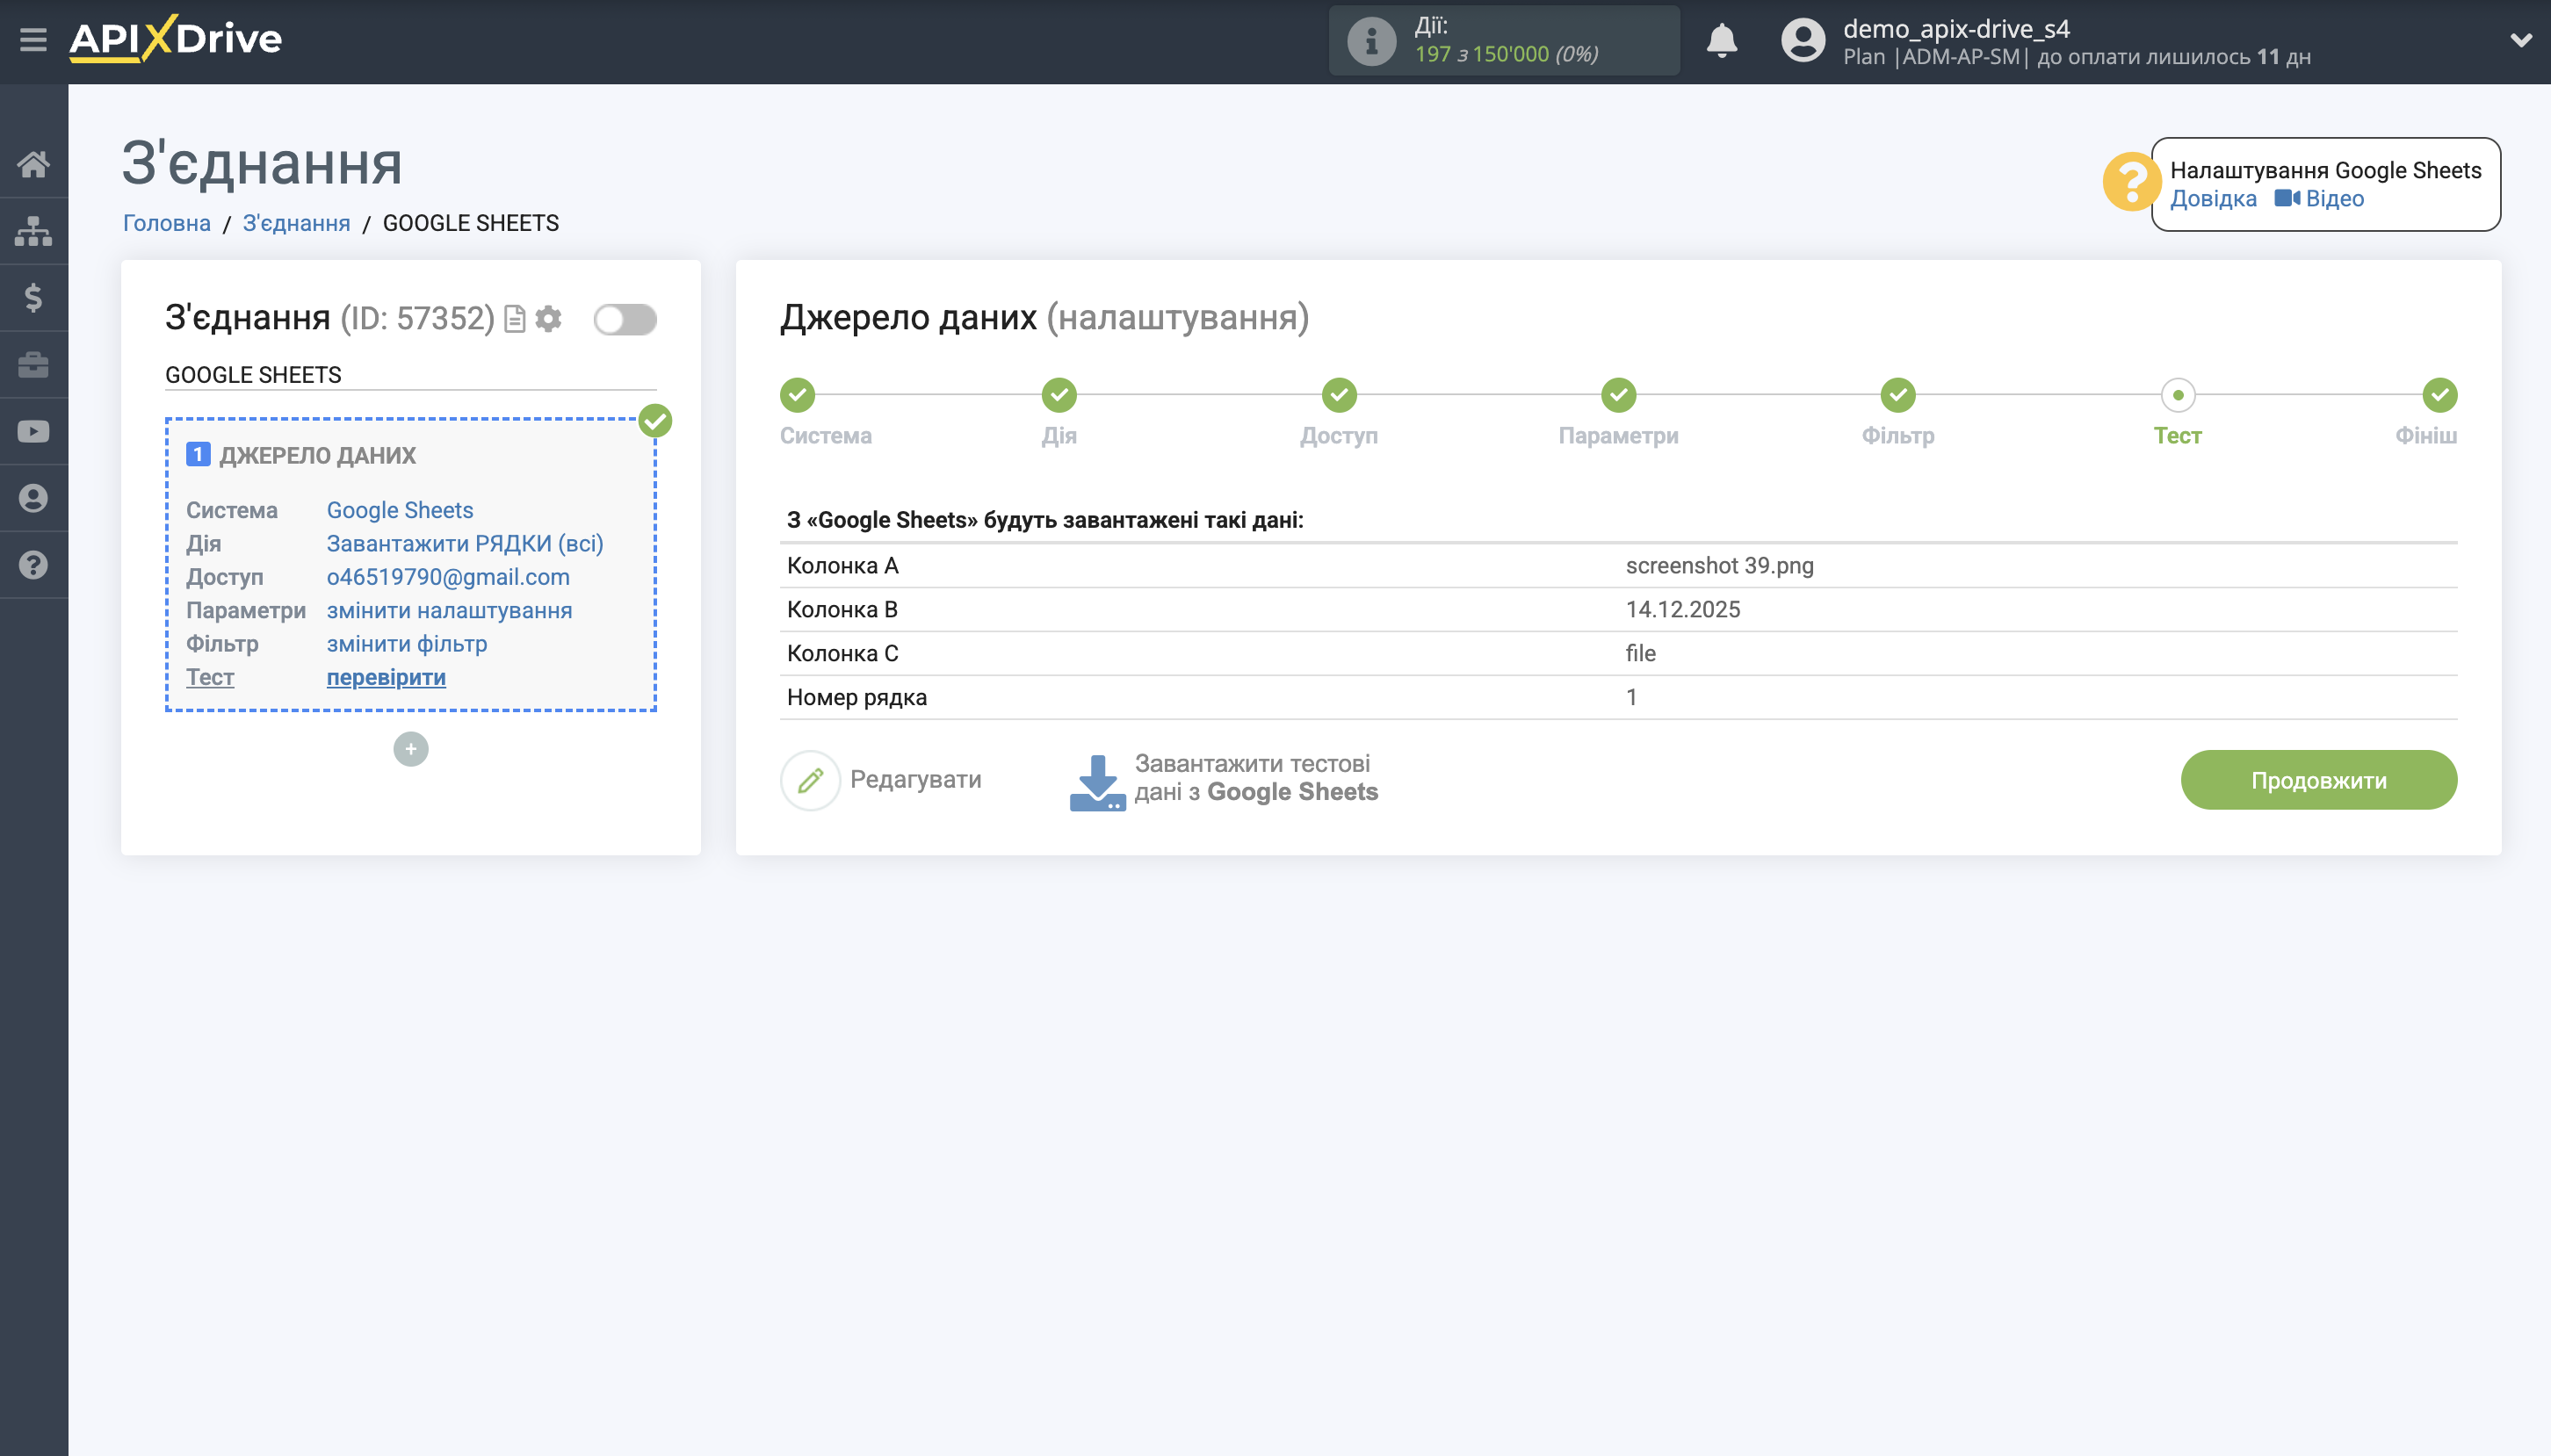Viewport: 2551px width, 1456px height.
Task: Click the green checkmark on data source card
Action: tap(655, 421)
